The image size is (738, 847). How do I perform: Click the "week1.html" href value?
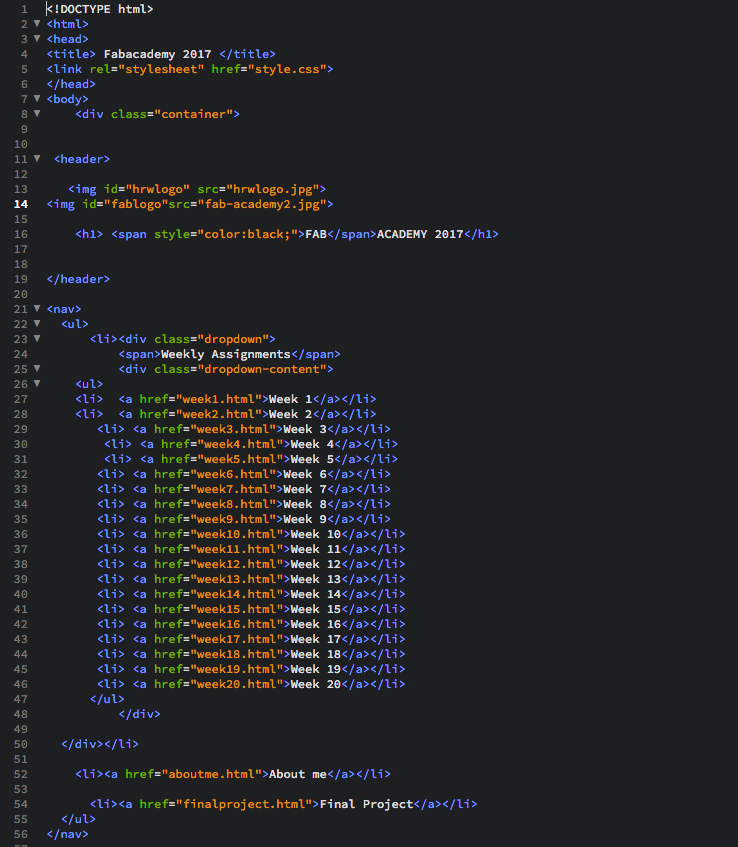click(x=218, y=399)
